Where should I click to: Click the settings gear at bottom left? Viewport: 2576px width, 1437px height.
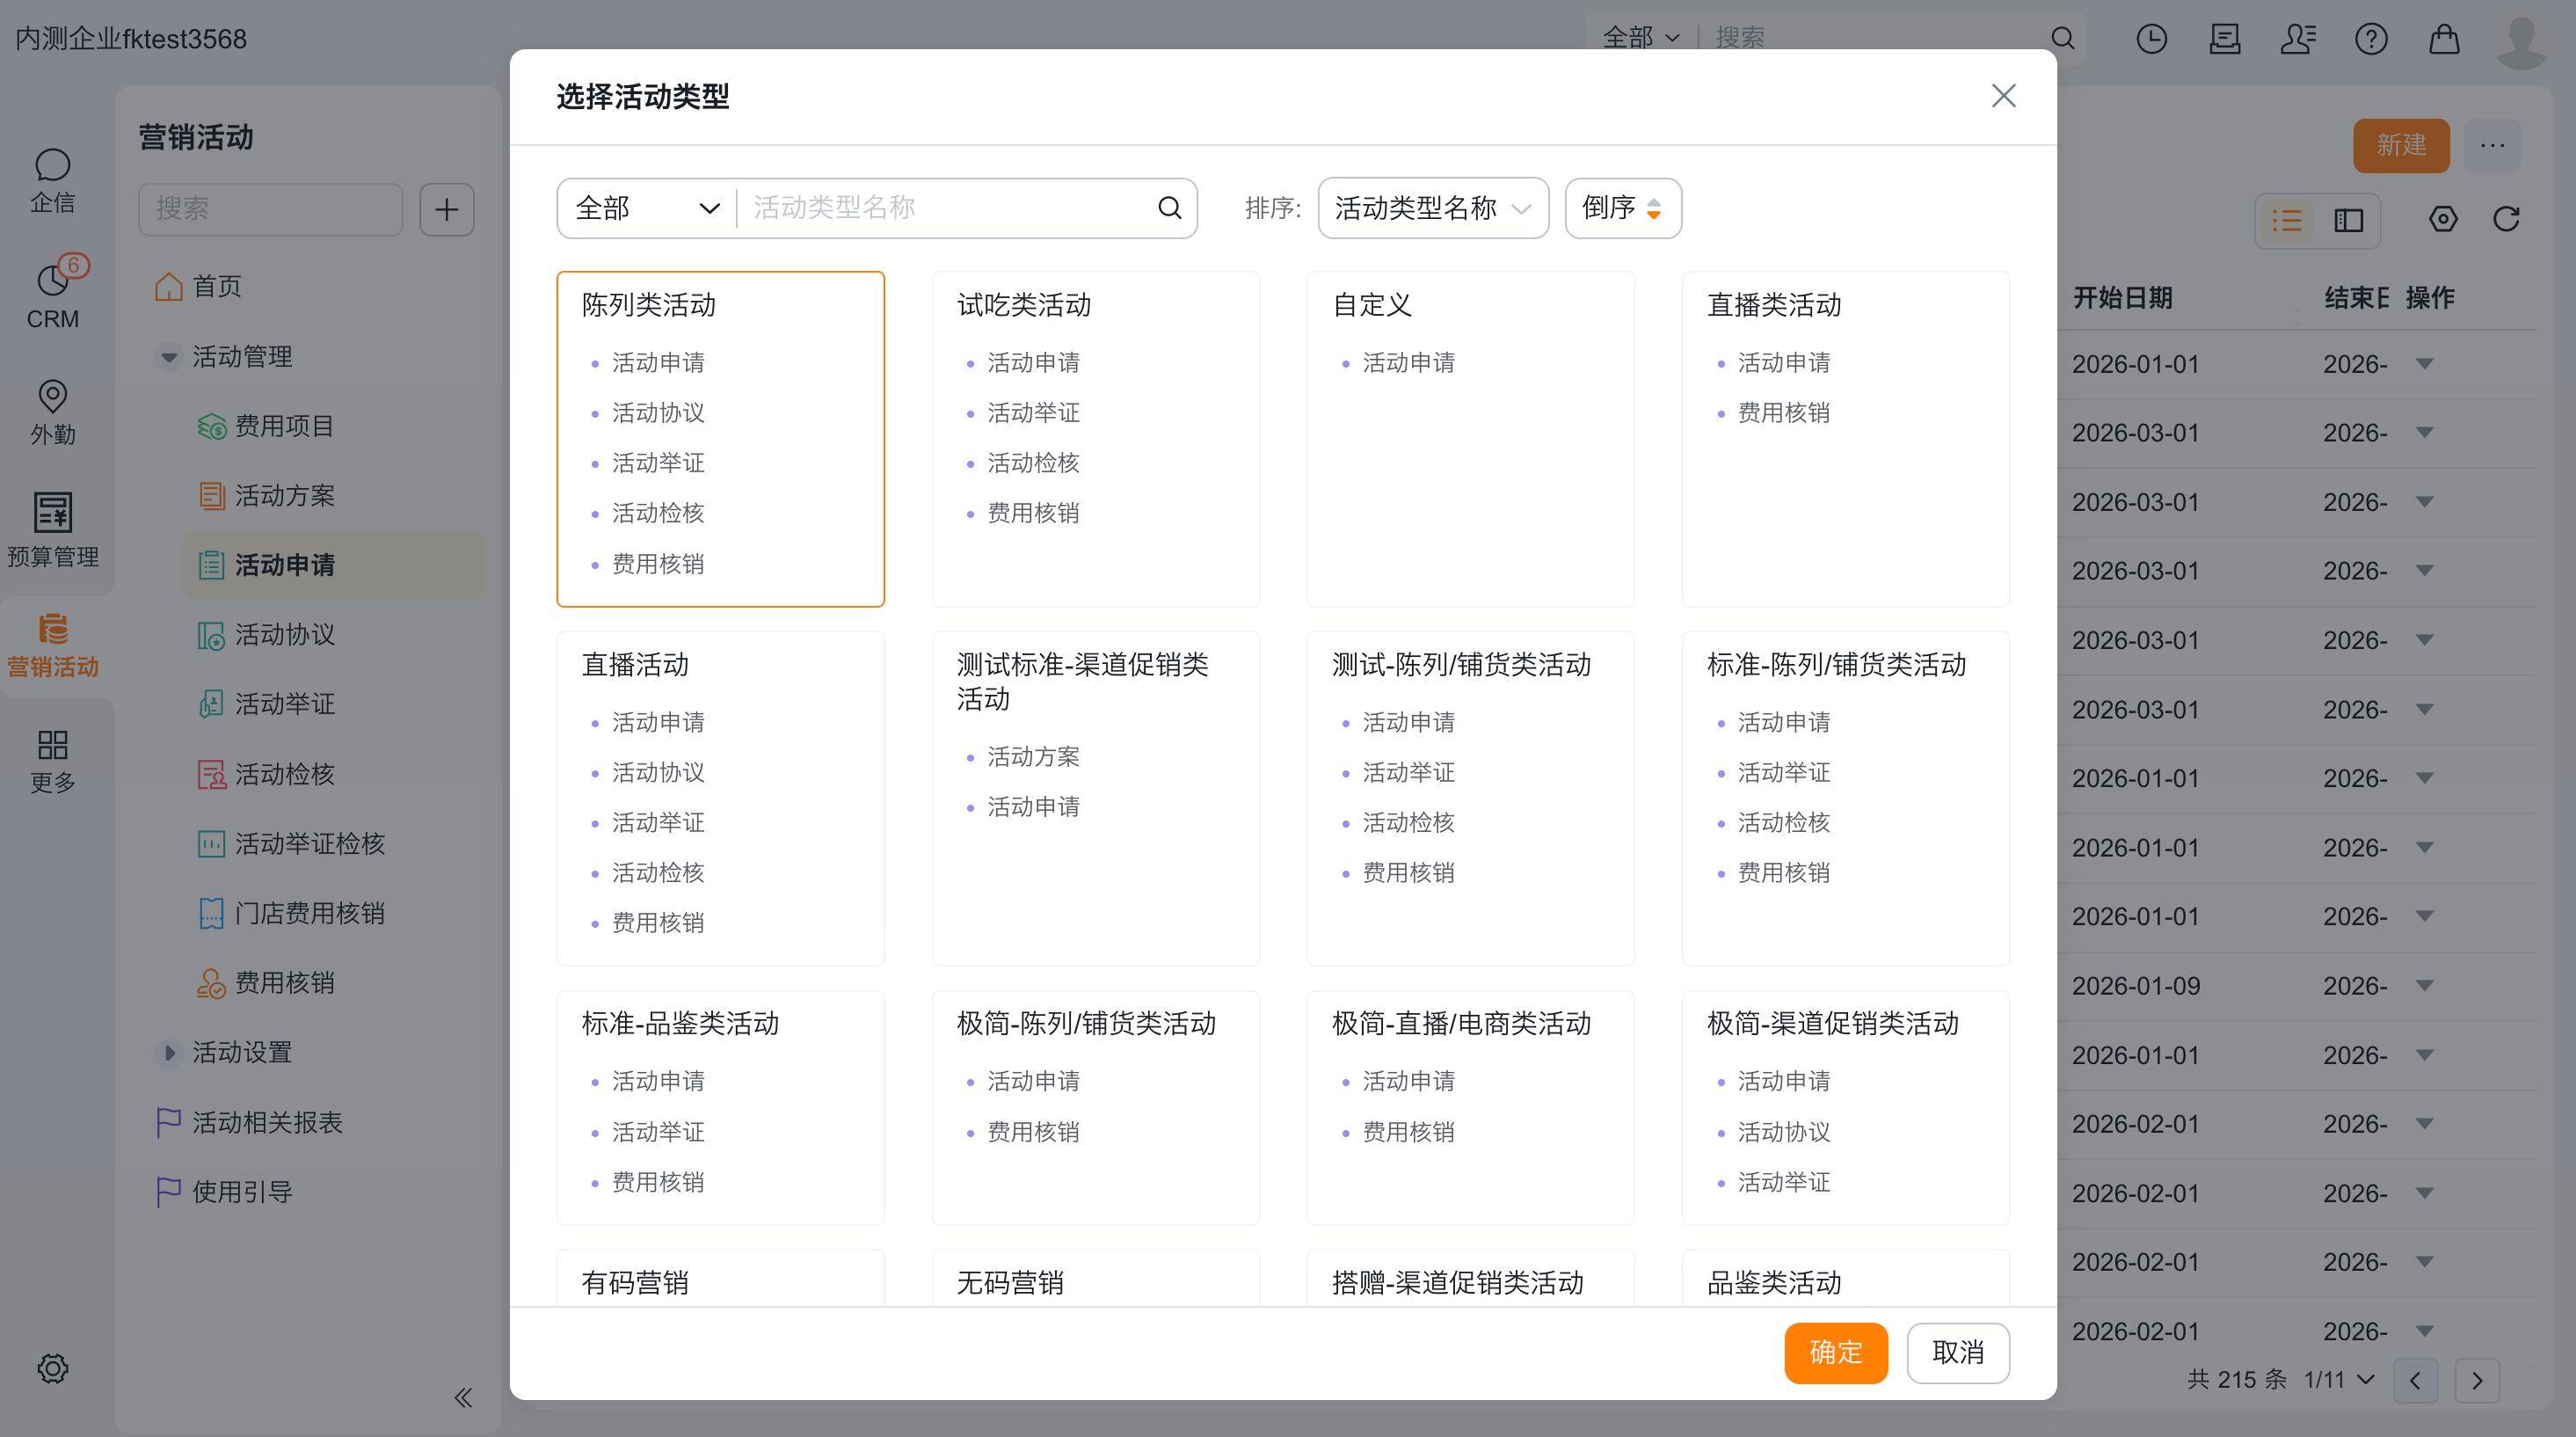(x=52, y=1368)
